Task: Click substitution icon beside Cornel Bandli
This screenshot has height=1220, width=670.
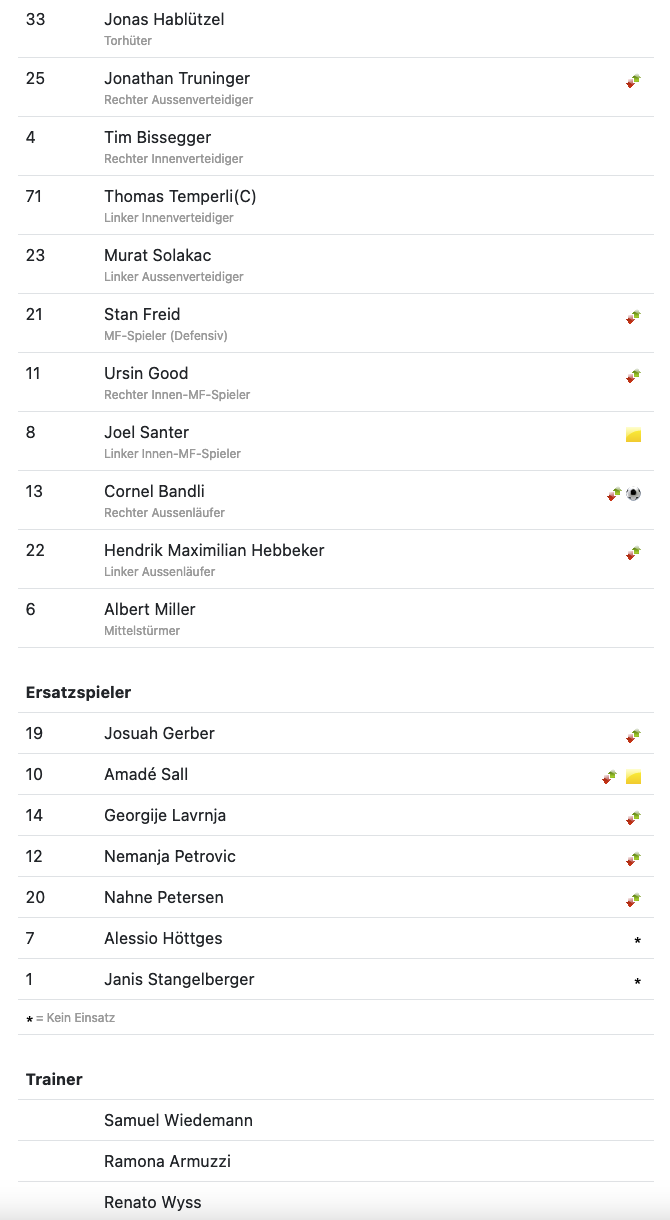Action: (613, 494)
